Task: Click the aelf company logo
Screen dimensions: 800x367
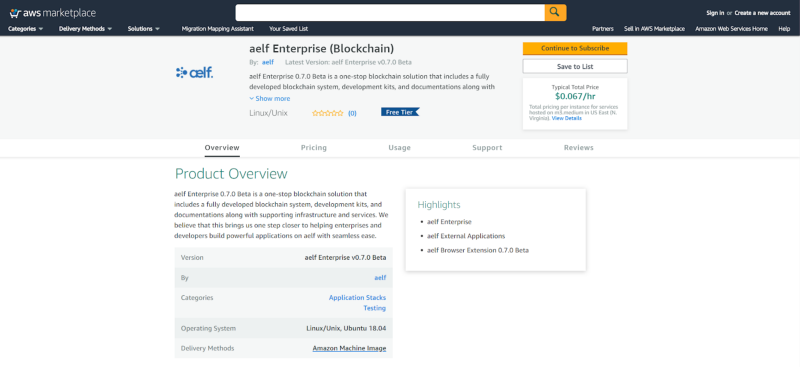Action: click(x=194, y=73)
